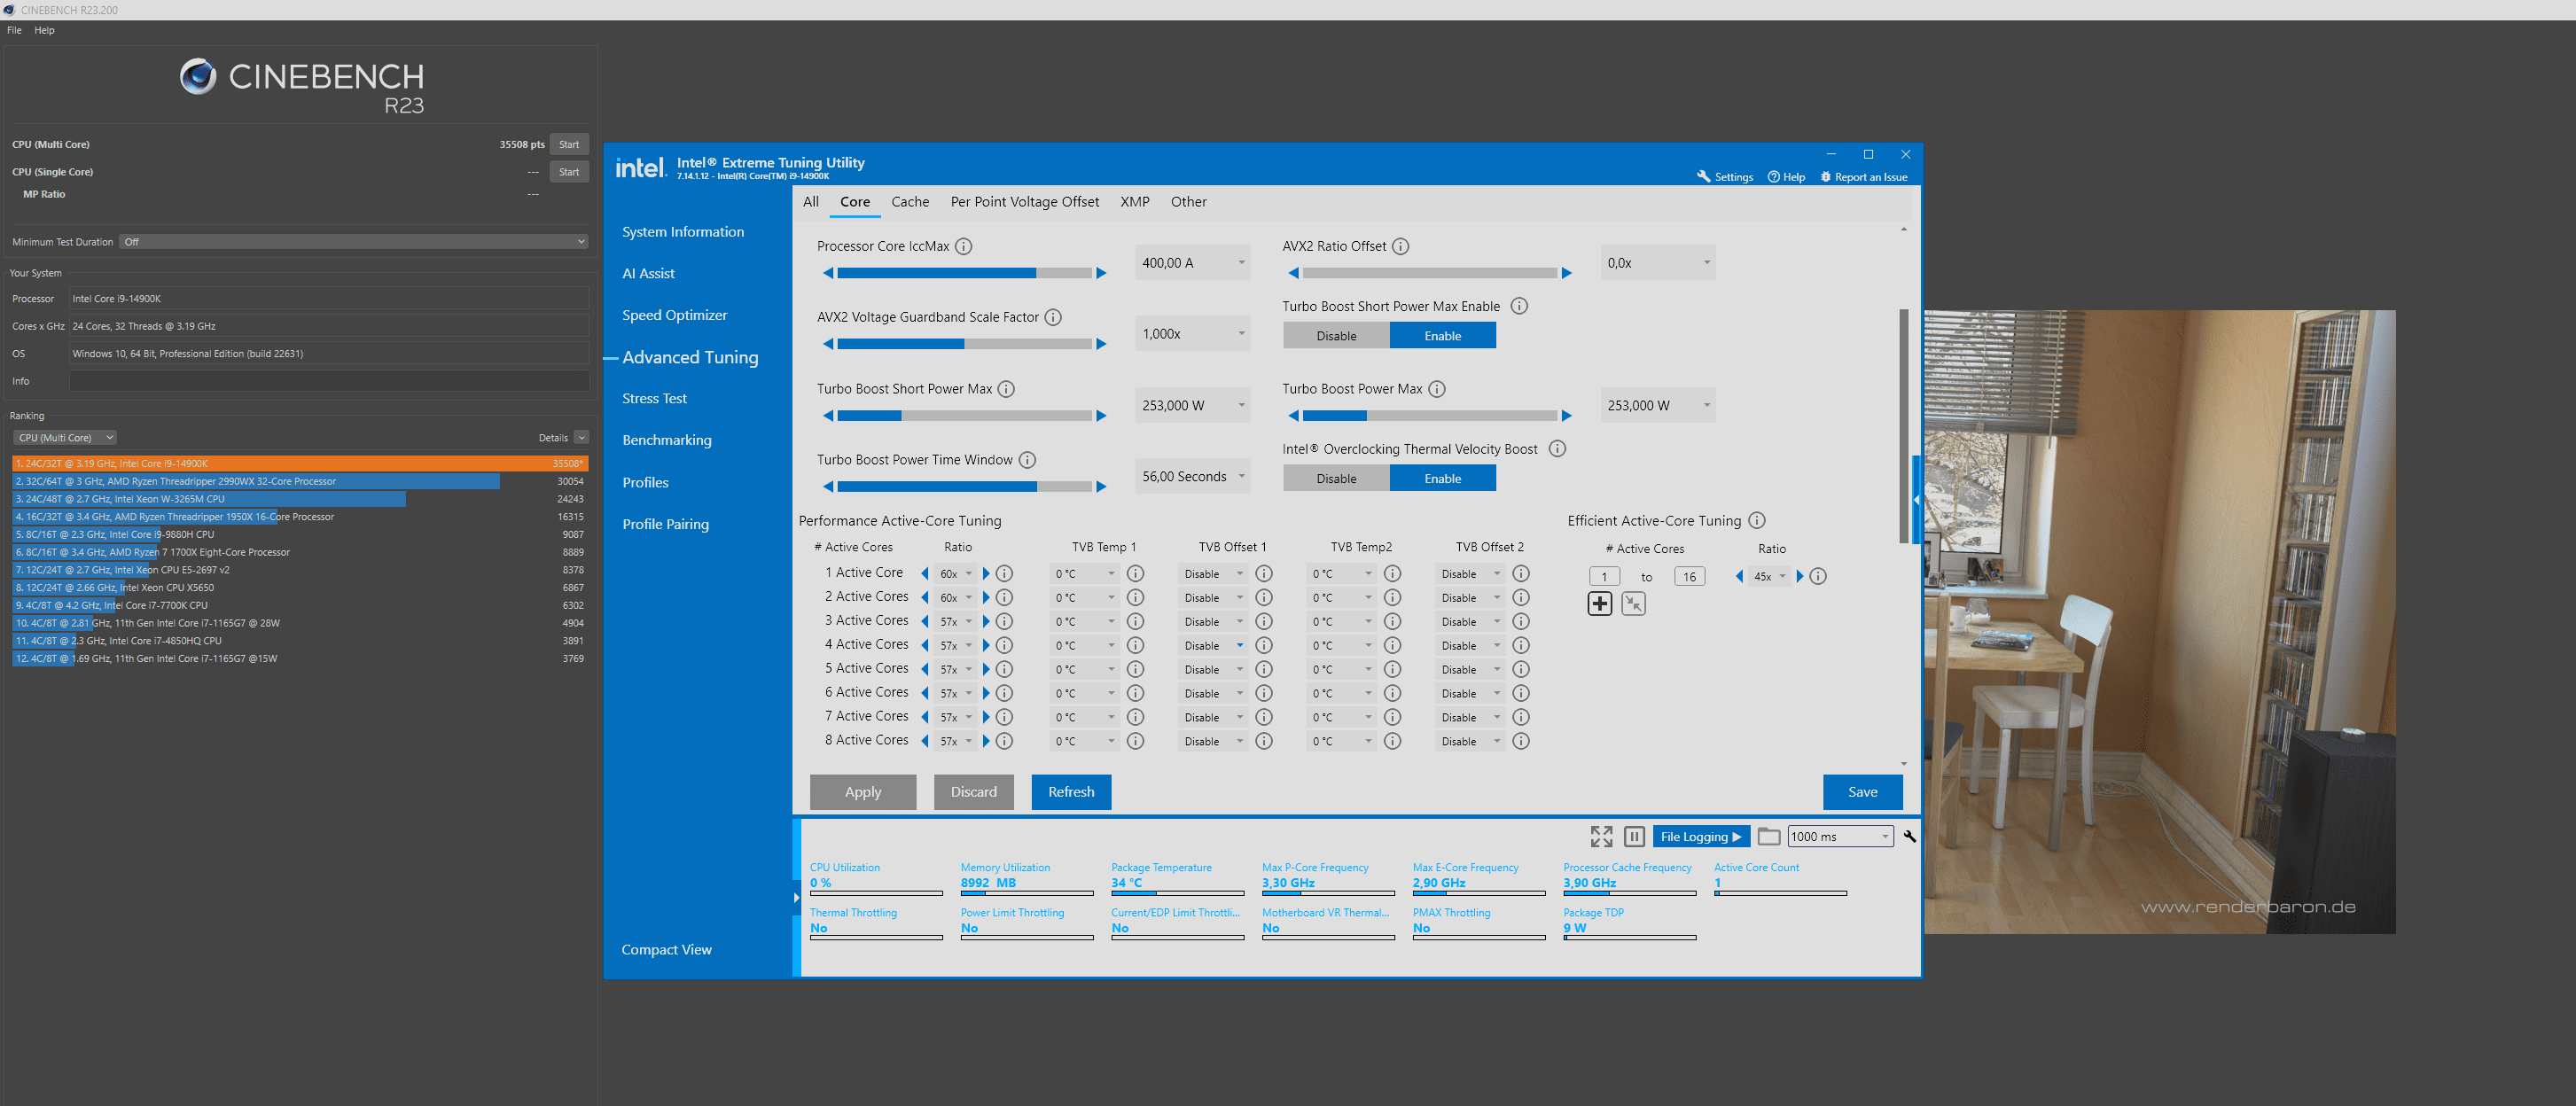Open XTU Help
The height and width of the screenshot is (1106, 2576).
(1786, 177)
